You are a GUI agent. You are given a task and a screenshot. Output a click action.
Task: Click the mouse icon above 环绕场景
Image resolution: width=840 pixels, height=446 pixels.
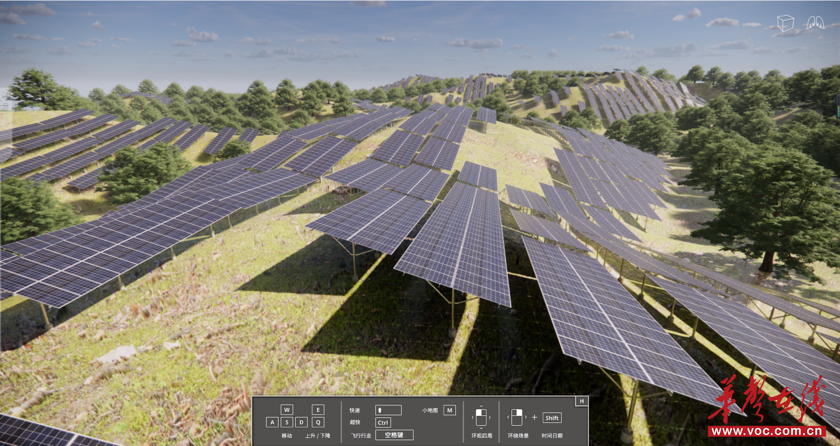517,417
